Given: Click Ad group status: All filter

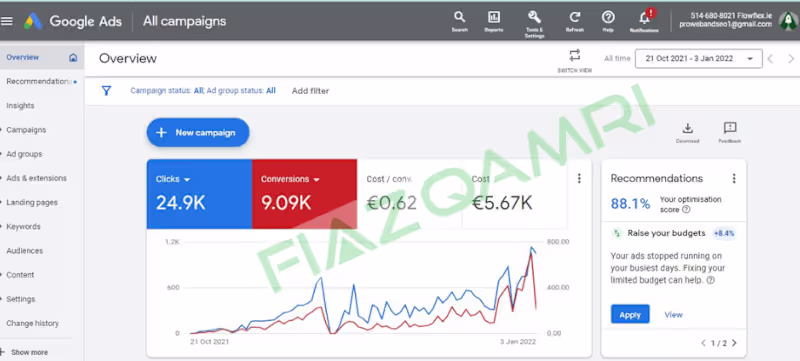Looking at the screenshot, I should click(241, 91).
